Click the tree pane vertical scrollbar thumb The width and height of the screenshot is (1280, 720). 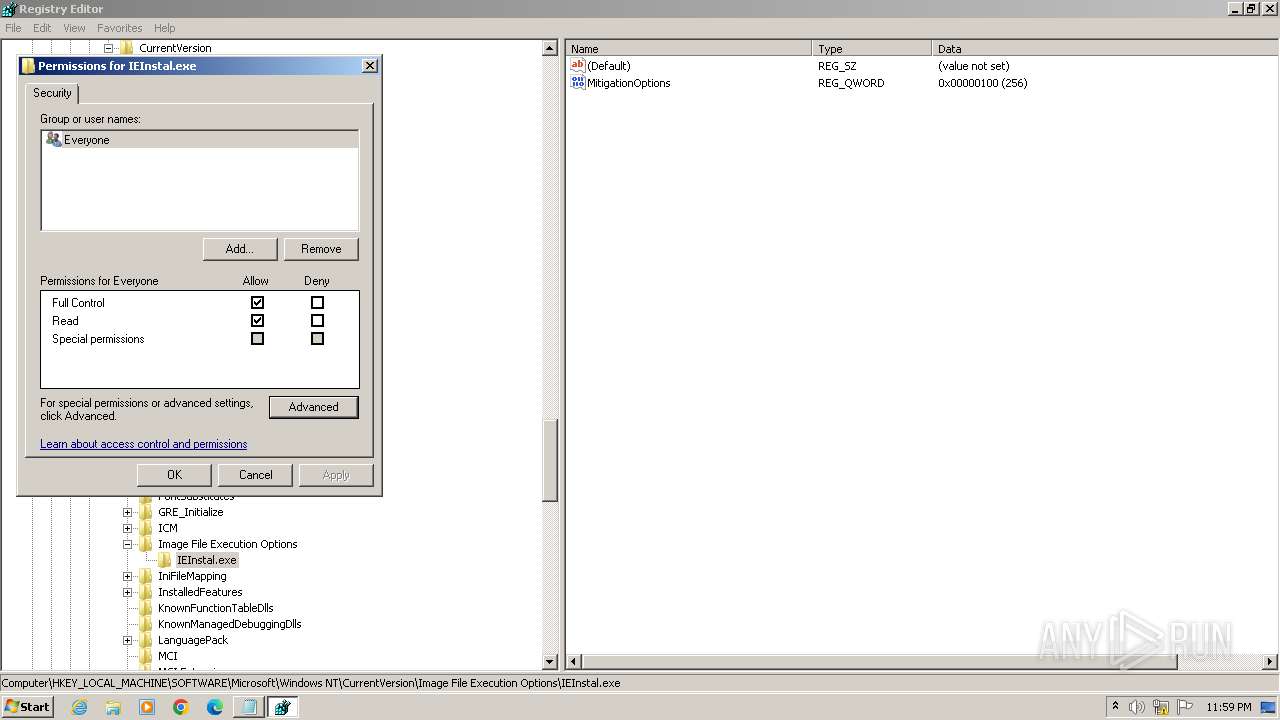(x=549, y=460)
